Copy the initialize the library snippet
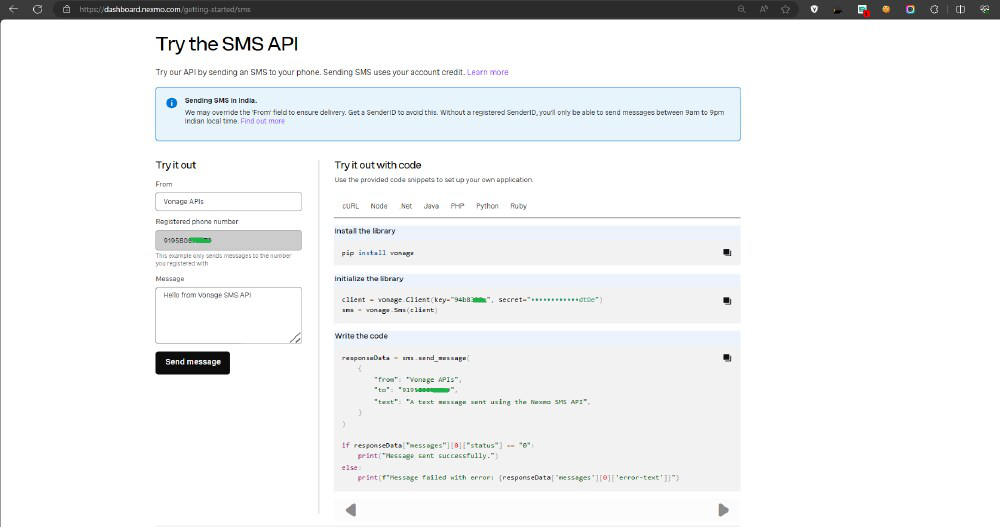1000x527 pixels. 727,301
